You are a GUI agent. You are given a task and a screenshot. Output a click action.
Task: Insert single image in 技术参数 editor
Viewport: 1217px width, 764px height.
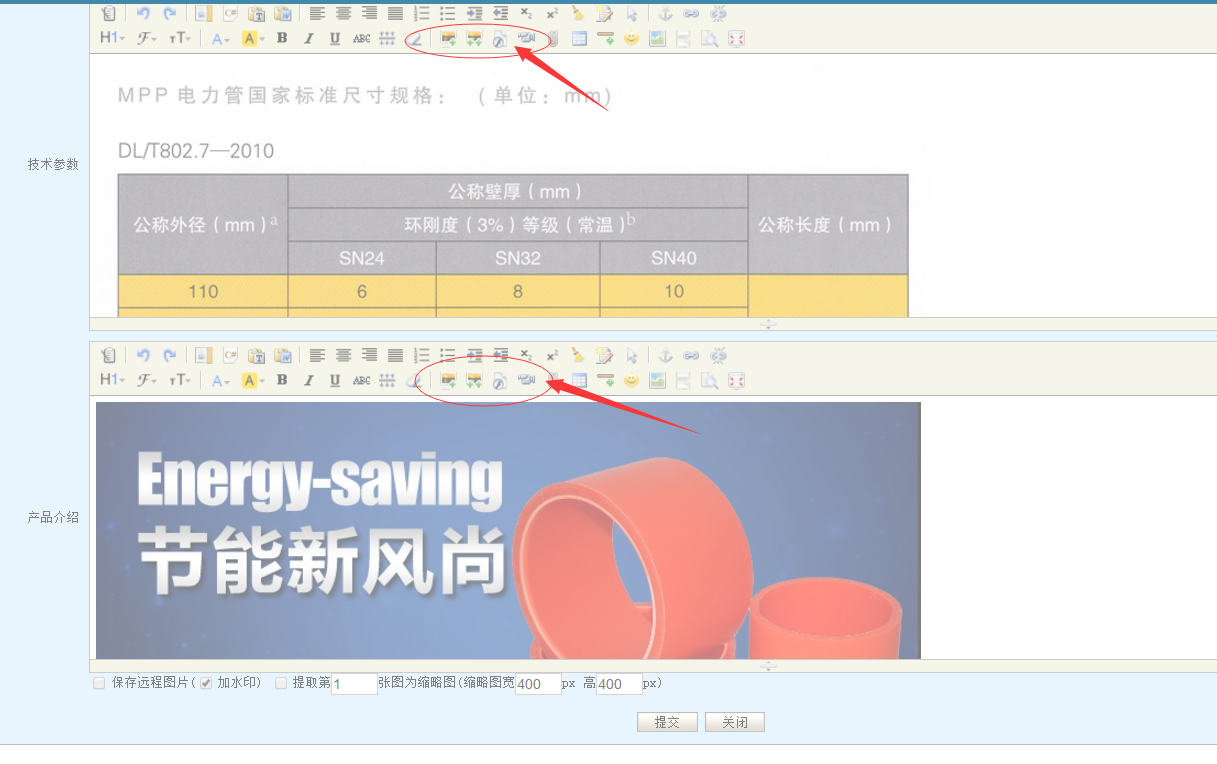pyautogui.click(x=448, y=39)
